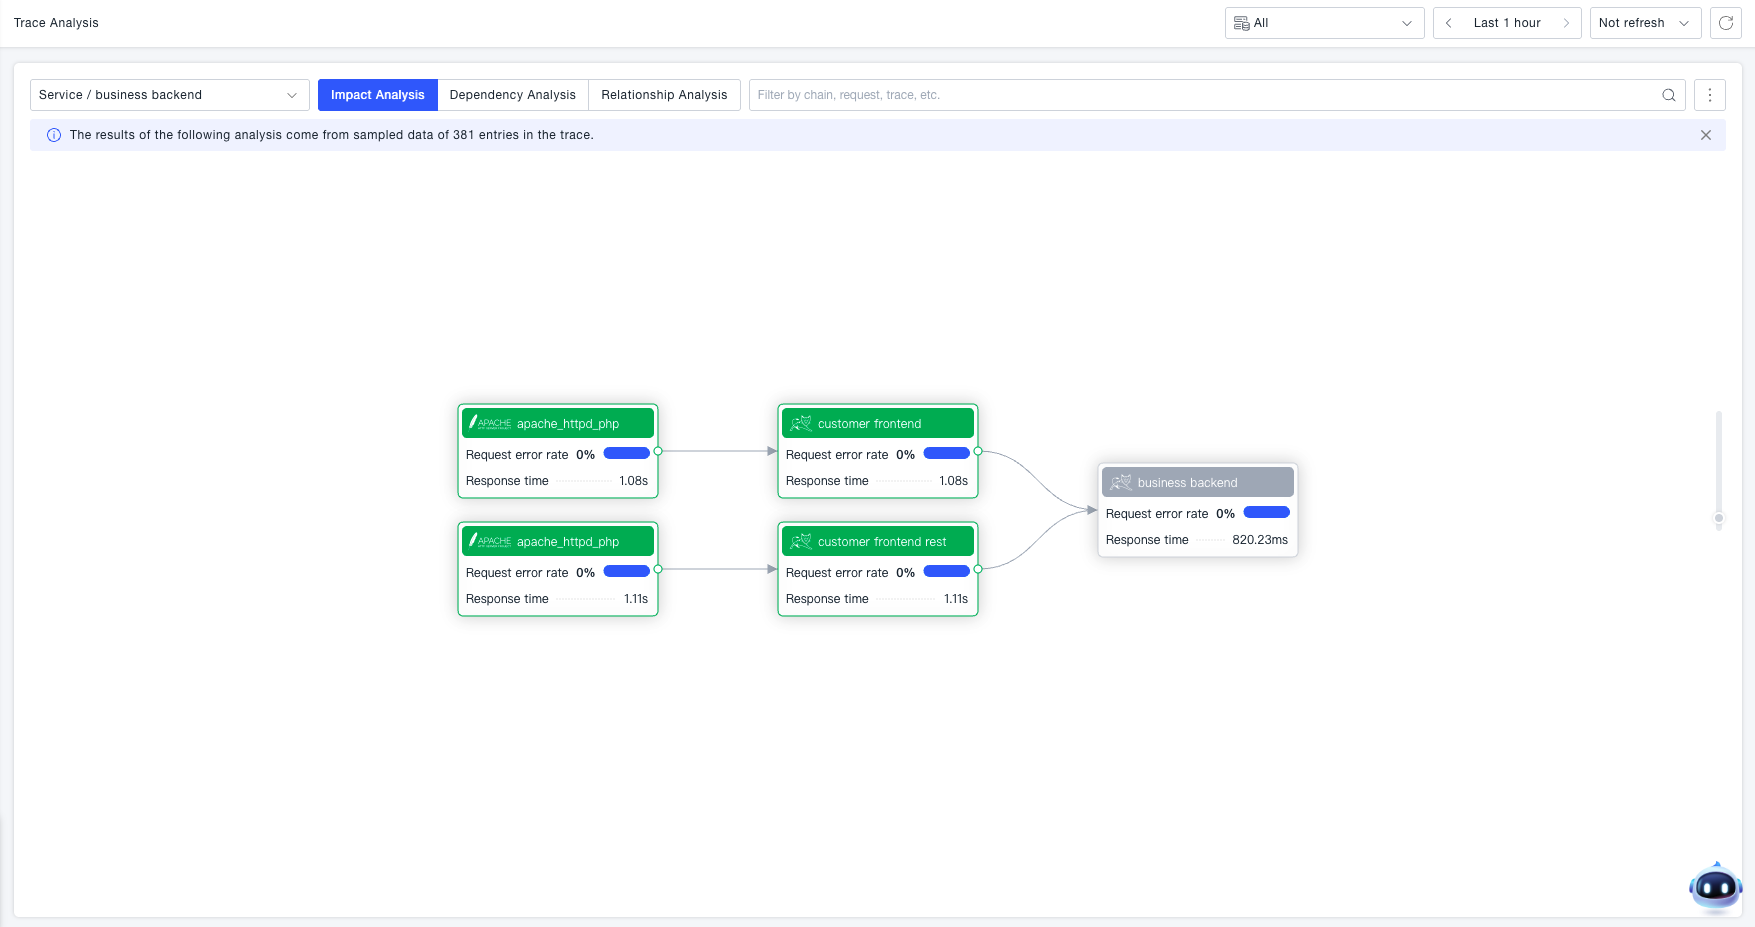Screen dimensions: 1755x927
Task: Open the Not refresh interval dropdown
Action: click(1644, 22)
